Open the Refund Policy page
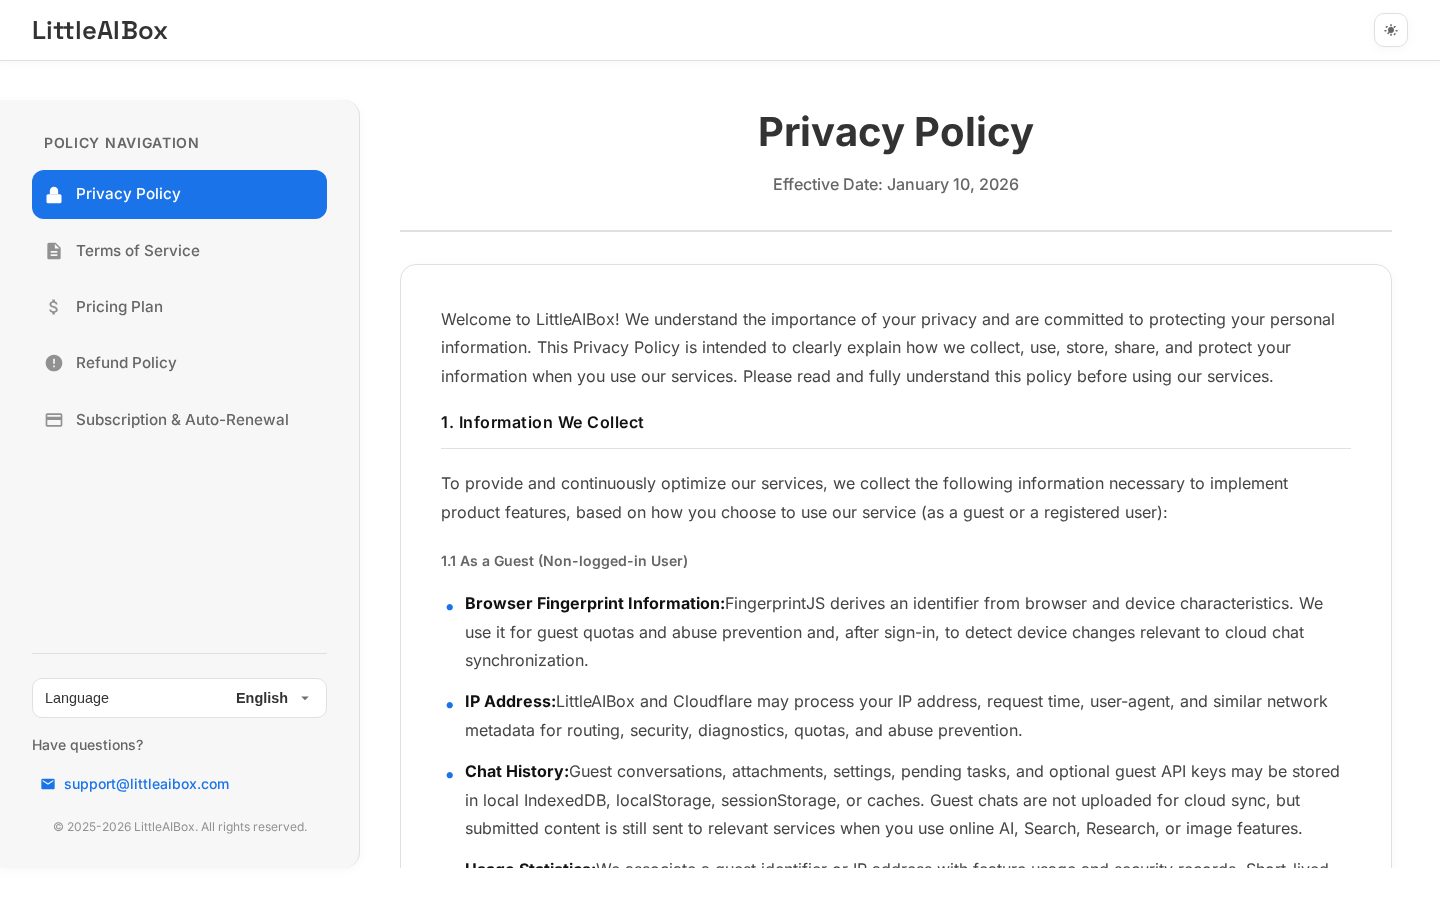The width and height of the screenshot is (1440, 900). [x=179, y=363]
